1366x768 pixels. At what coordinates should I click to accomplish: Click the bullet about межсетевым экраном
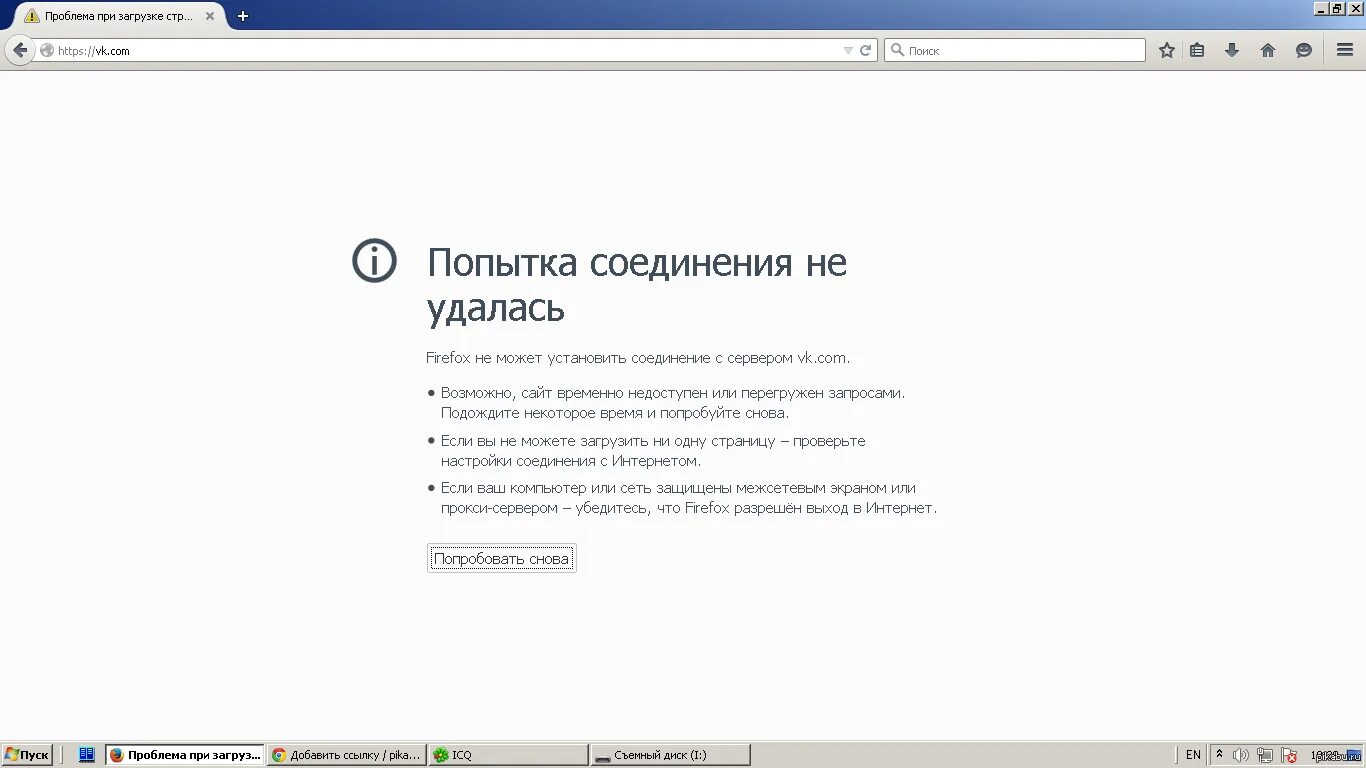pyautogui.click(x=682, y=498)
